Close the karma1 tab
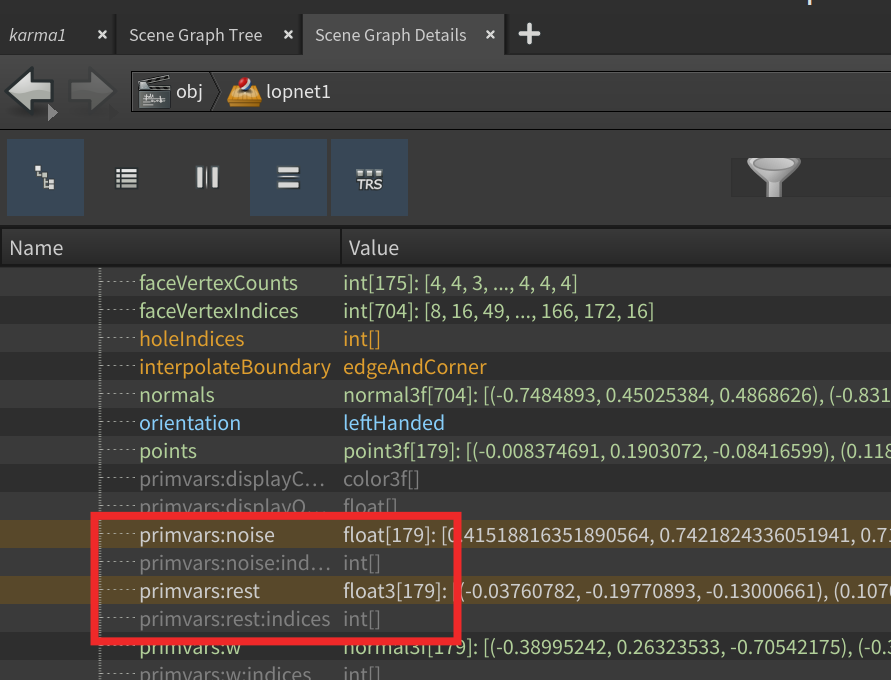 point(102,35)
